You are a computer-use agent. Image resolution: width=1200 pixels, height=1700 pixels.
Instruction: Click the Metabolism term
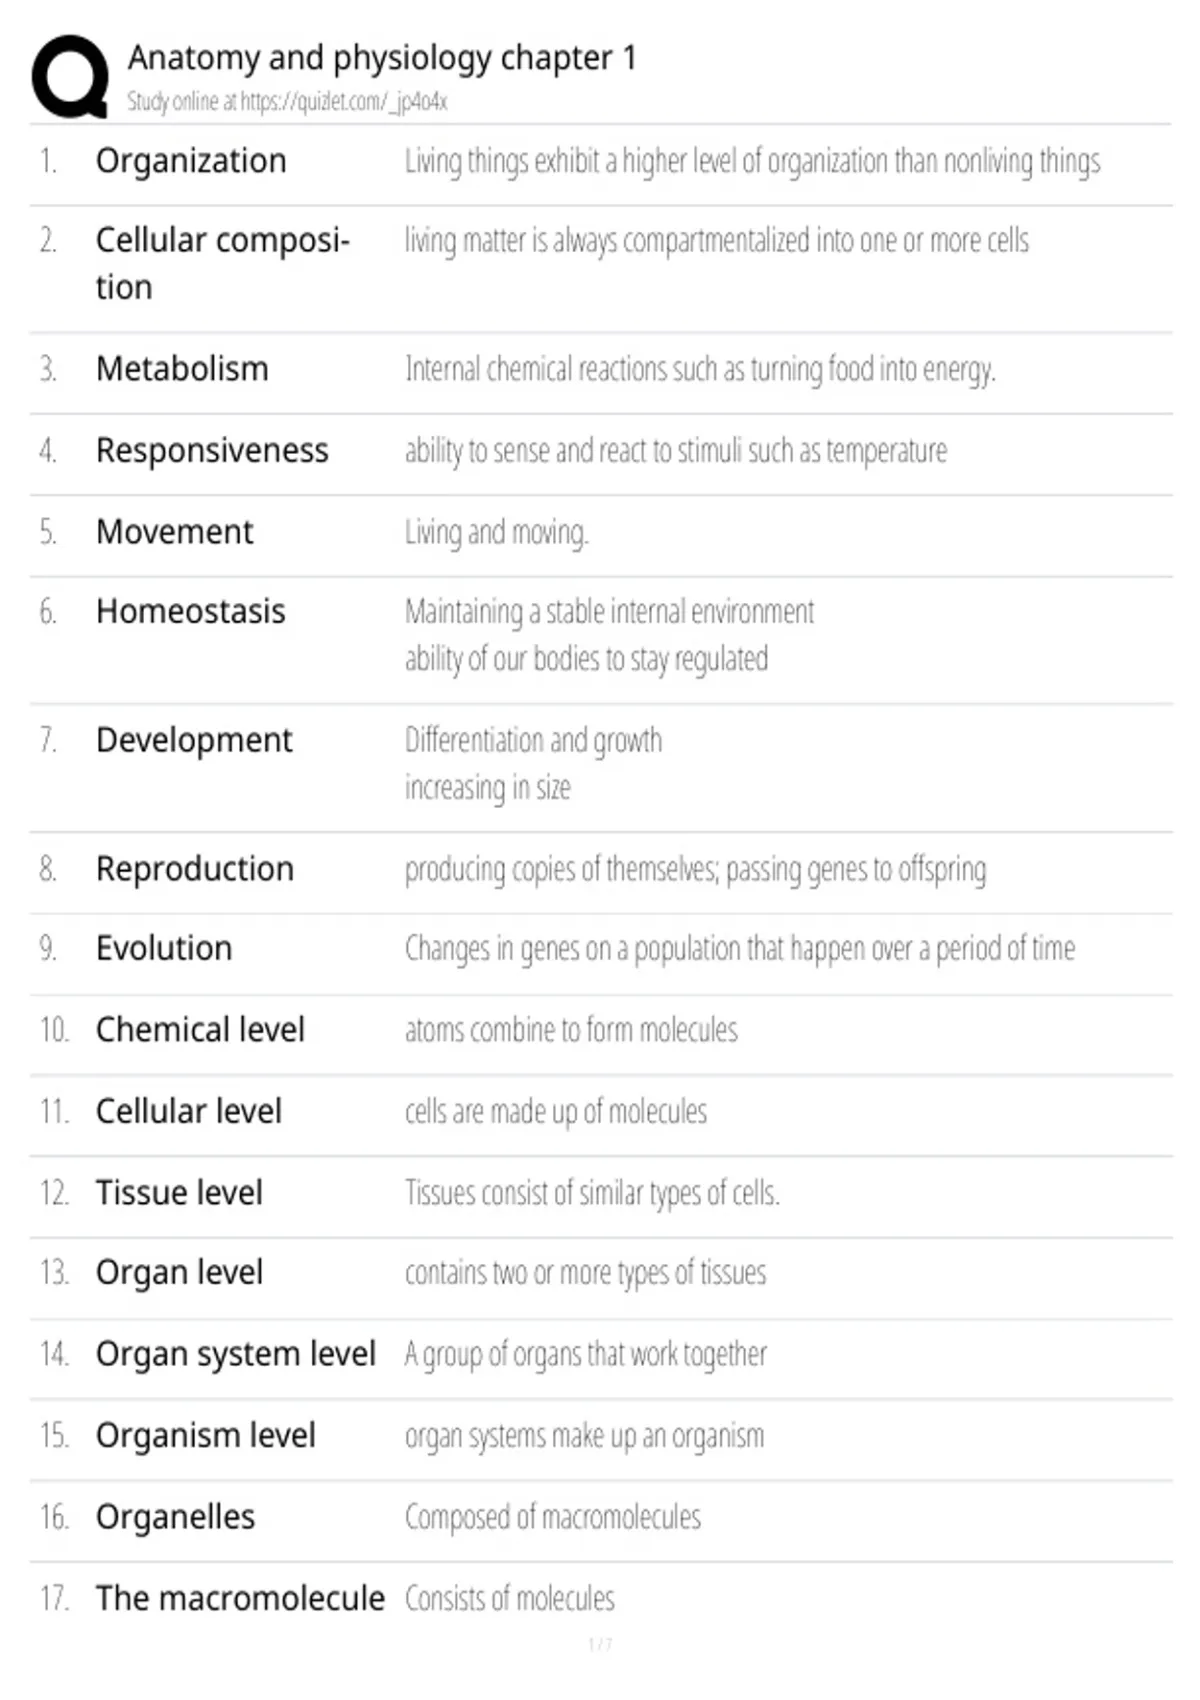(x=182, y=369)
